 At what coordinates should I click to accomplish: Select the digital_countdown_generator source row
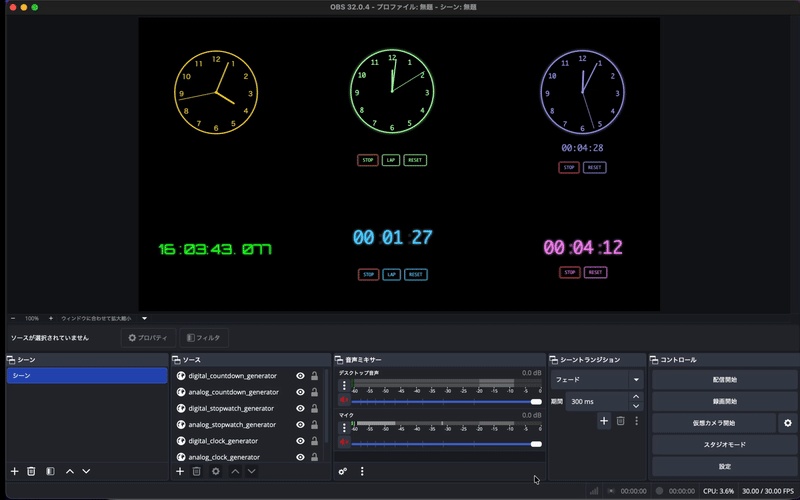248,376
